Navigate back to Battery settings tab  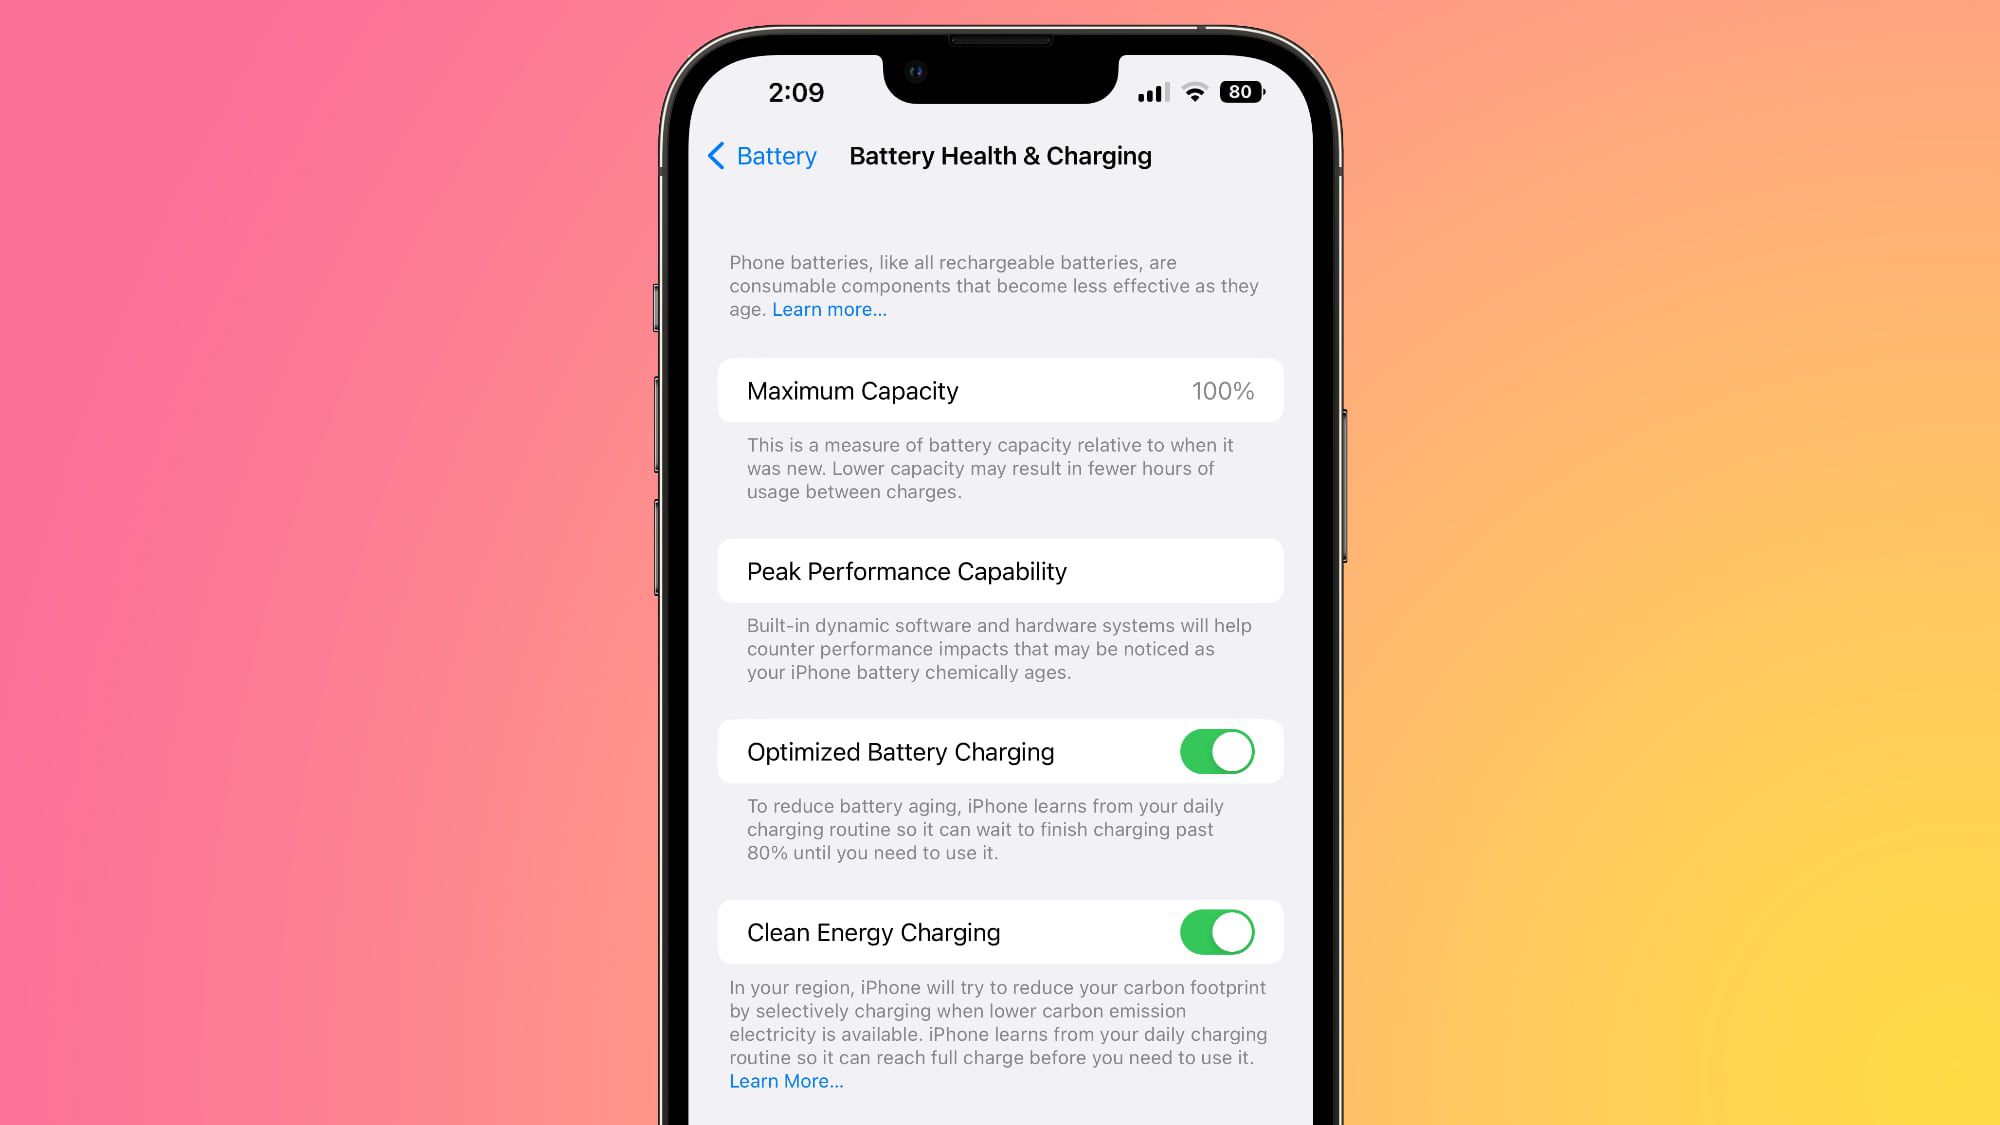tap(760, 155)
